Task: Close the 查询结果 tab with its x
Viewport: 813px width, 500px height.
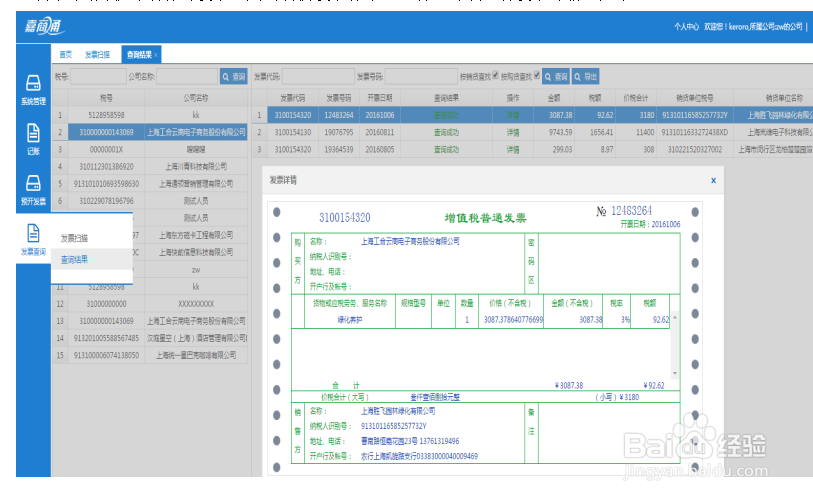Action: point(156,55)
